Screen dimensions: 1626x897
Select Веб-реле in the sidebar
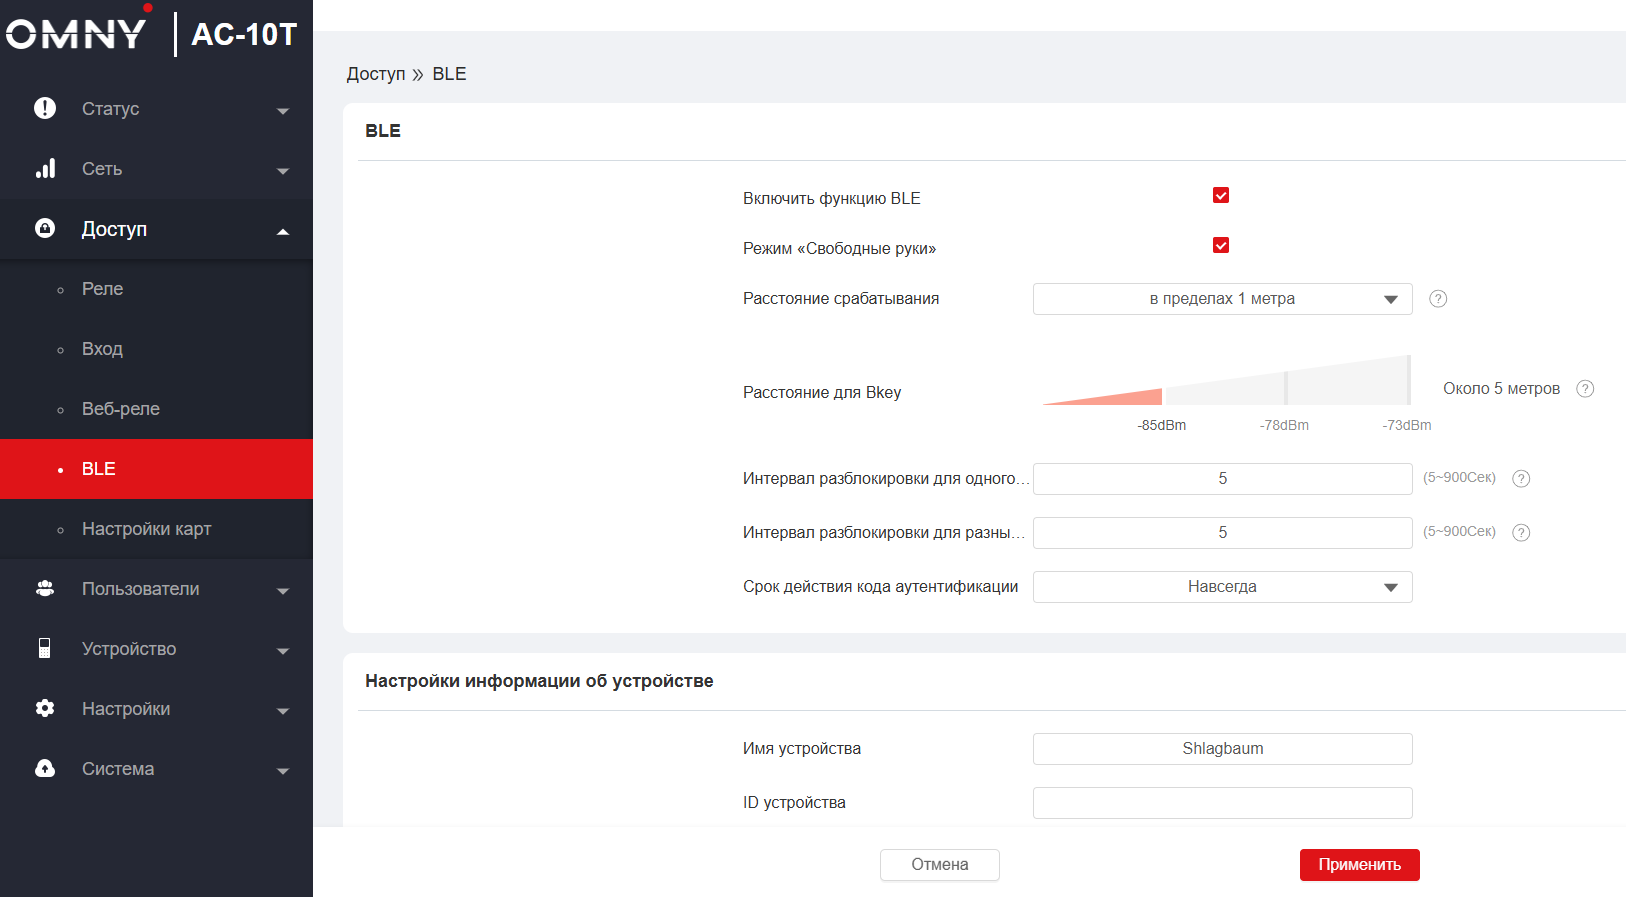click(x=120, y=409)
